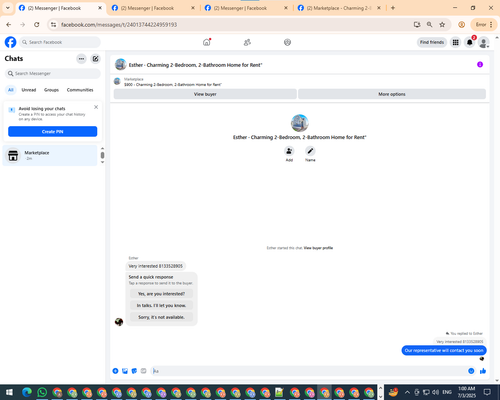Click the install app icon in address bar
This screenshot has height=400, width=500.
coord(417,25)
